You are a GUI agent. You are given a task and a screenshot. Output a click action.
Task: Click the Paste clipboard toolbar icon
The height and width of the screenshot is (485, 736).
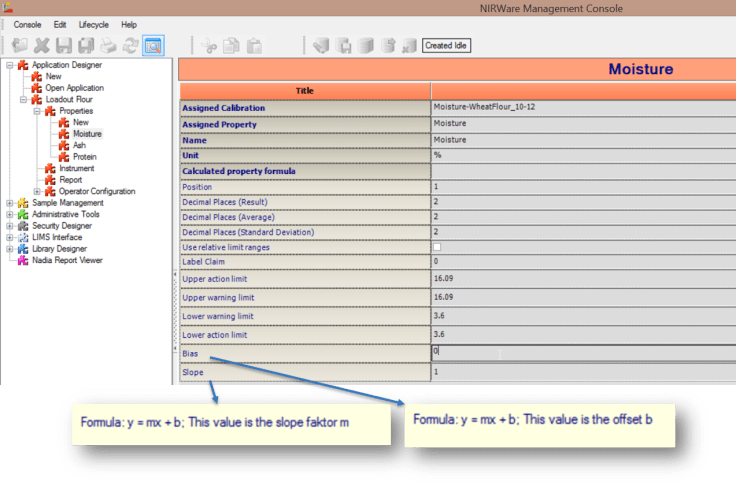(x=254, y=45)
